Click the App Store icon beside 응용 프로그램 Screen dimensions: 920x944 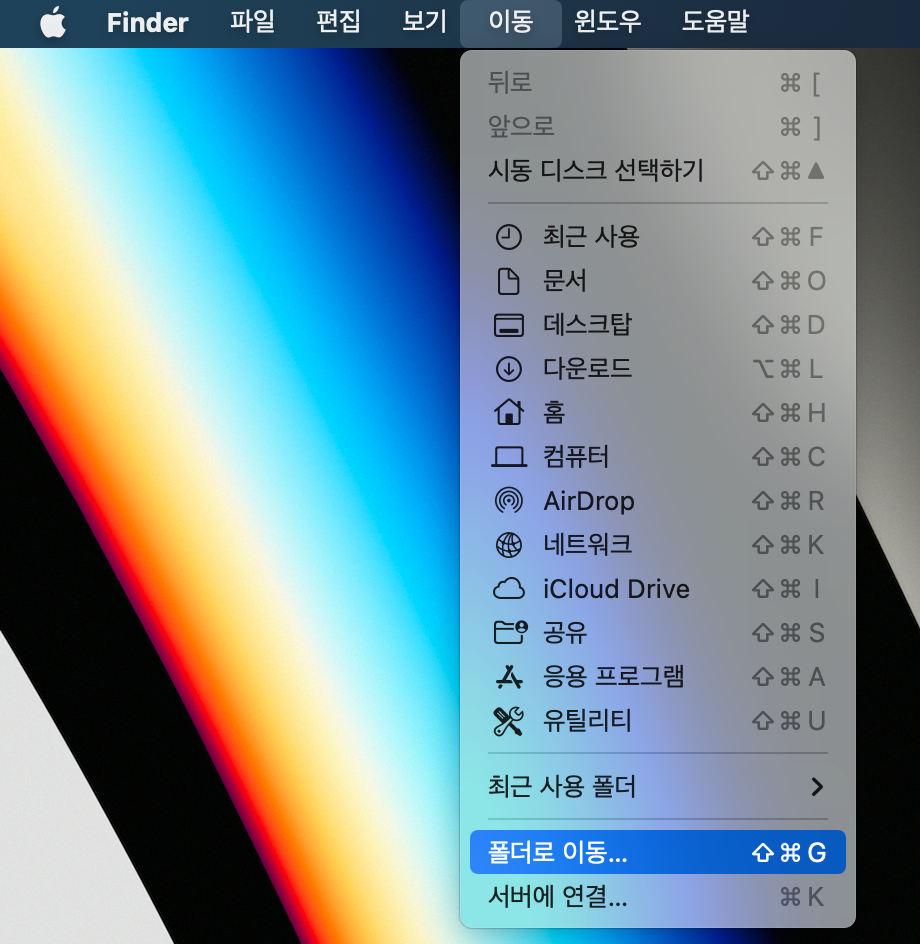(x=509, y=677)
